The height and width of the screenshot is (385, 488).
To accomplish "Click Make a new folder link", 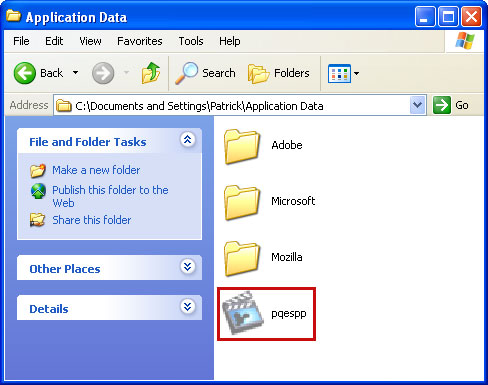I will (96, 170).
